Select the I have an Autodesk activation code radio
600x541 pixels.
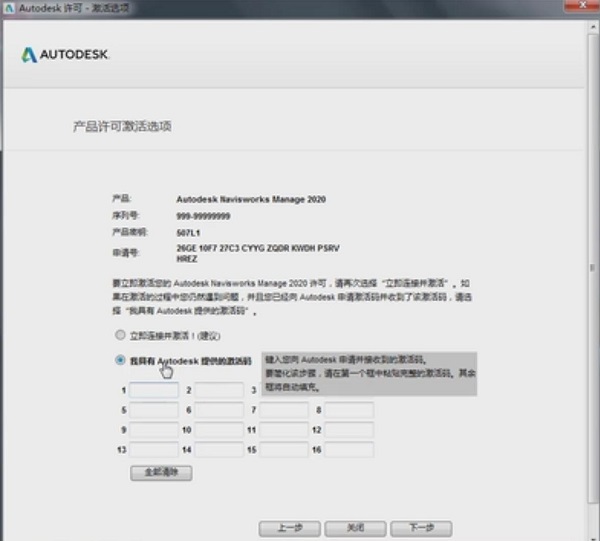pos(120,360)
